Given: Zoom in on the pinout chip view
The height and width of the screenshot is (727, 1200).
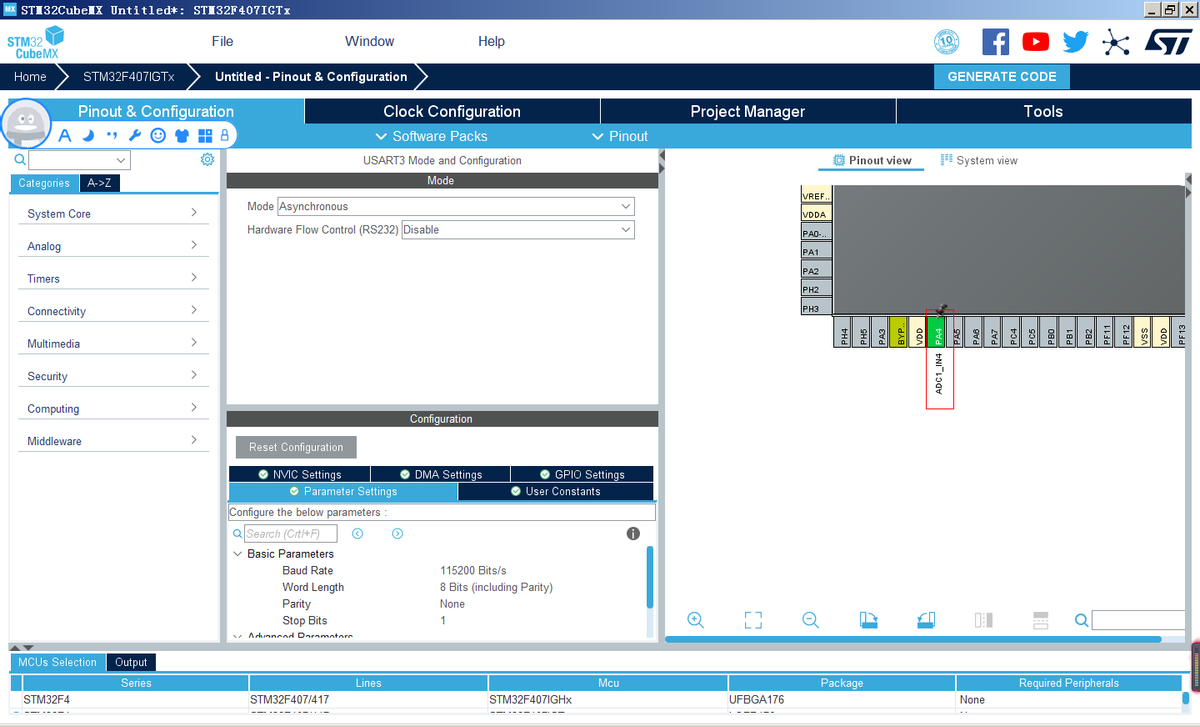Looking at the screenshot, I should (696, 620).
